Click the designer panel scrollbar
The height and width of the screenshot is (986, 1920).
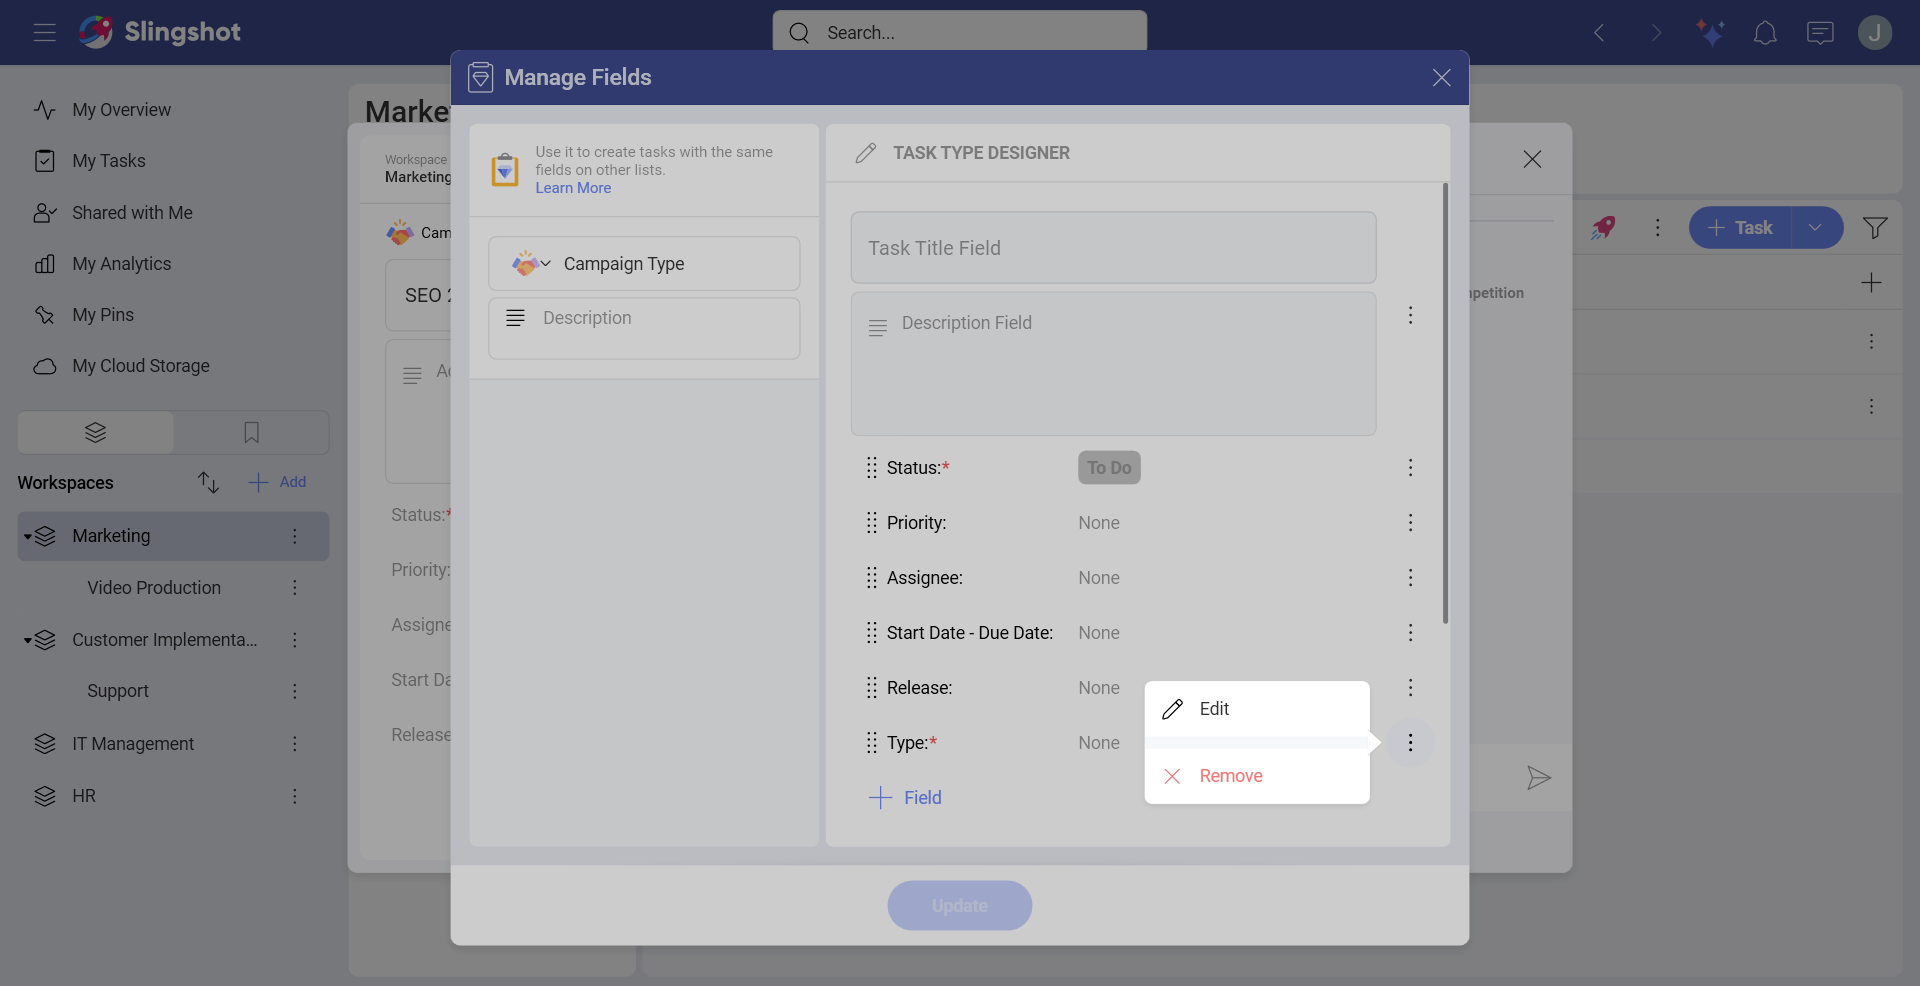pyautogui.click(x=1445, y=403)
